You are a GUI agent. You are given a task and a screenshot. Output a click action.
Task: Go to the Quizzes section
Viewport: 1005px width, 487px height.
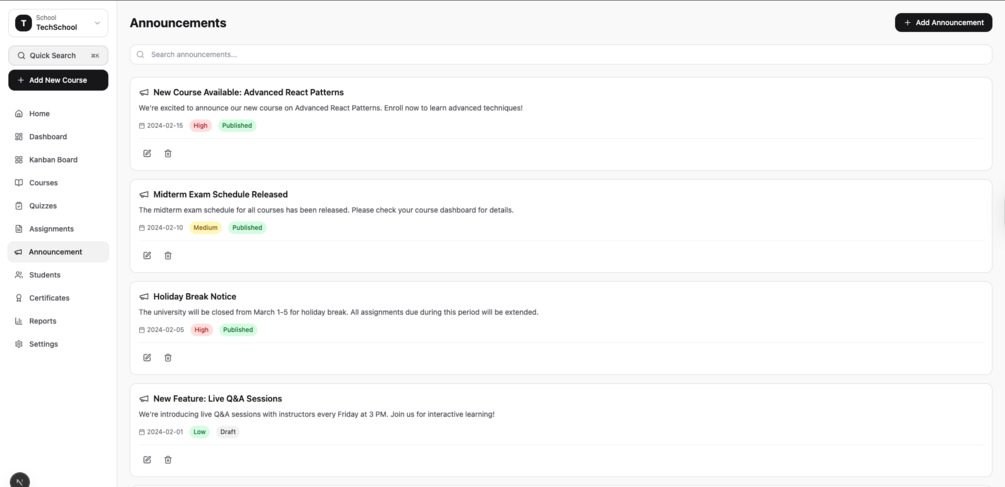(x=43, y=206)
